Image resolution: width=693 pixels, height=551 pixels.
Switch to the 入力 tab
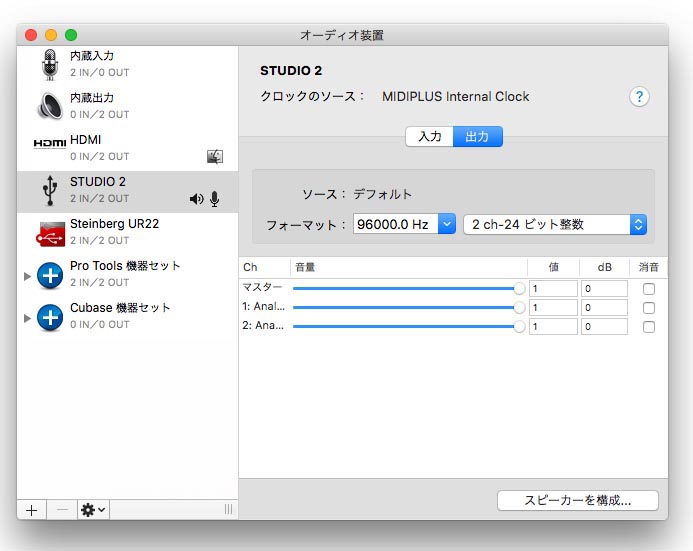[430, 136]
